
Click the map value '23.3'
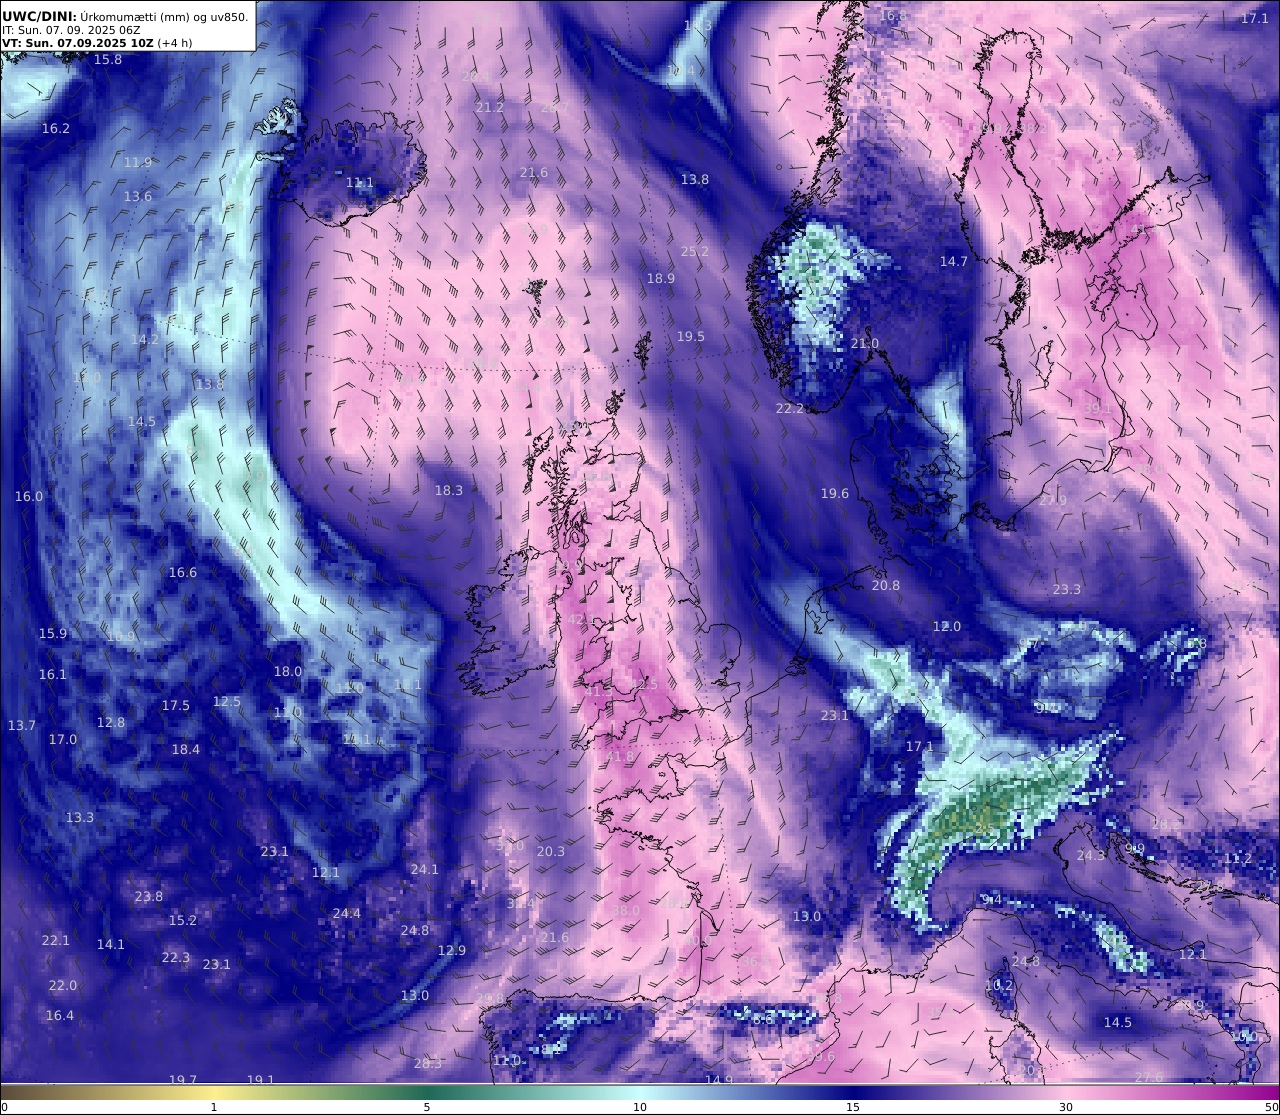point(1067,590)
